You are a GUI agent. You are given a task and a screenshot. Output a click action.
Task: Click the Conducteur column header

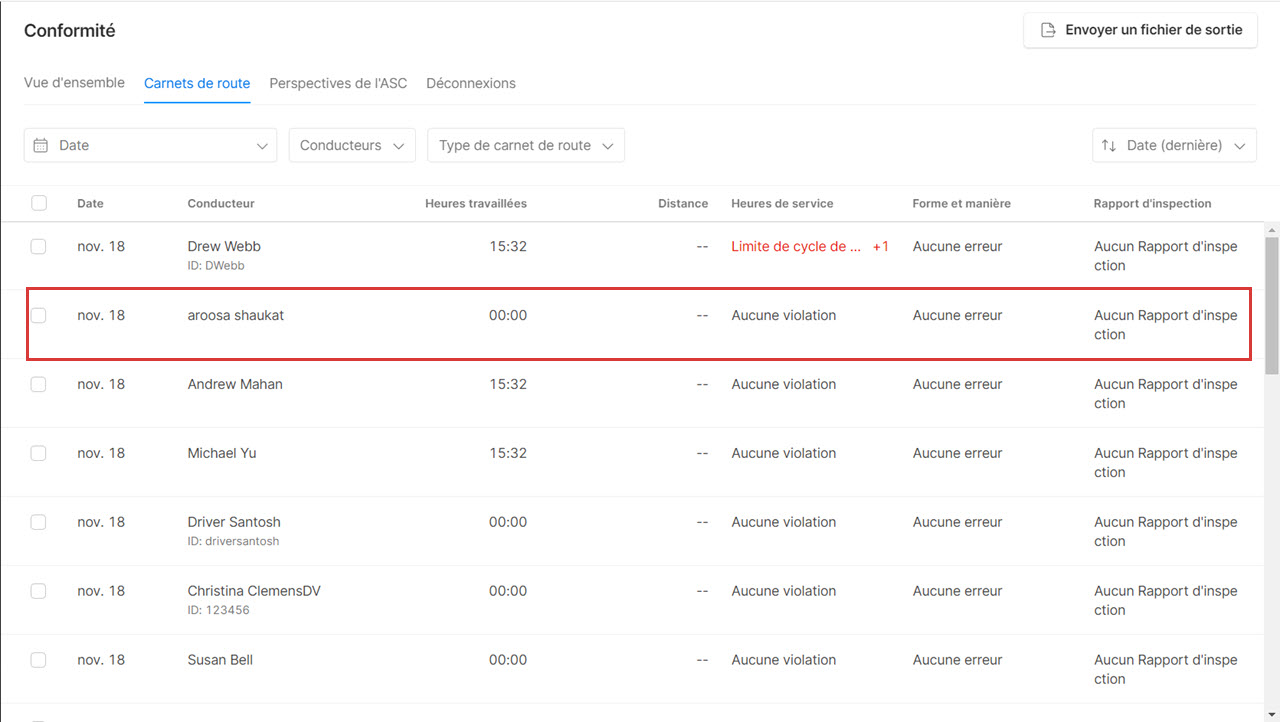tap(221, 203)
